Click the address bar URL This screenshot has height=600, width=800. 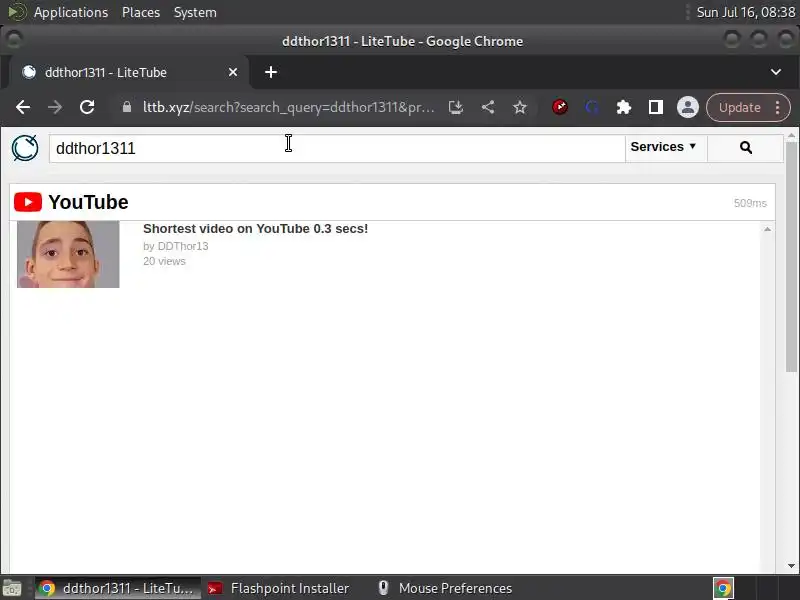(288, 107)
